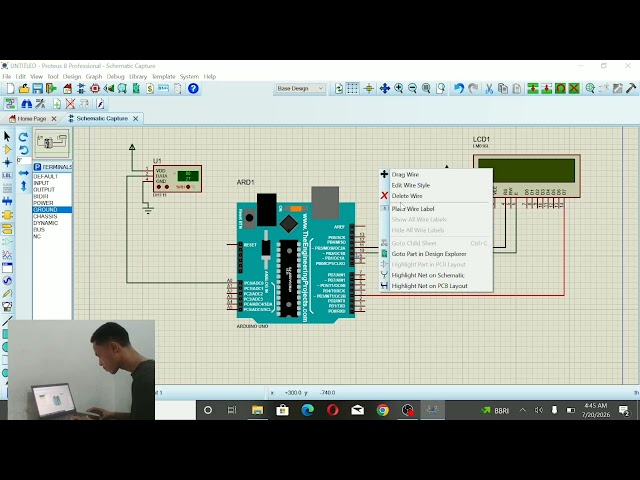
Task: Click the Block Delete green X icon
Action: 574,89
